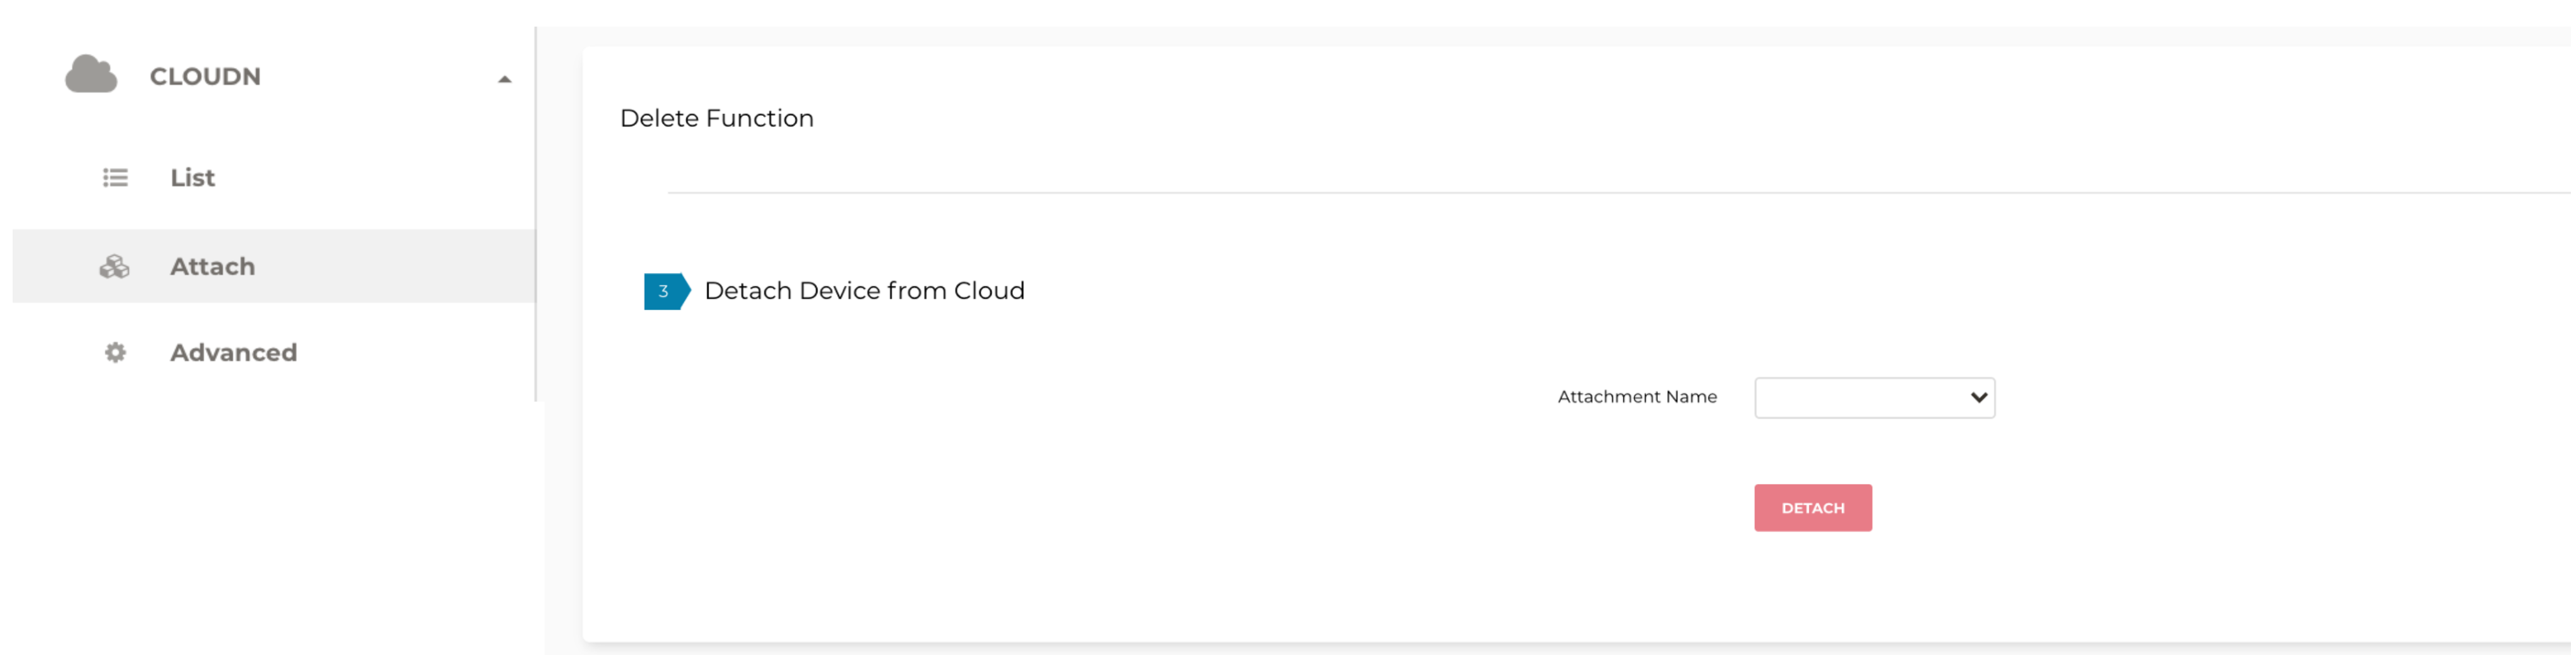Click the Delete Function heading
Viewport: 2576px width, 655px height.
(x=716, y=118)
